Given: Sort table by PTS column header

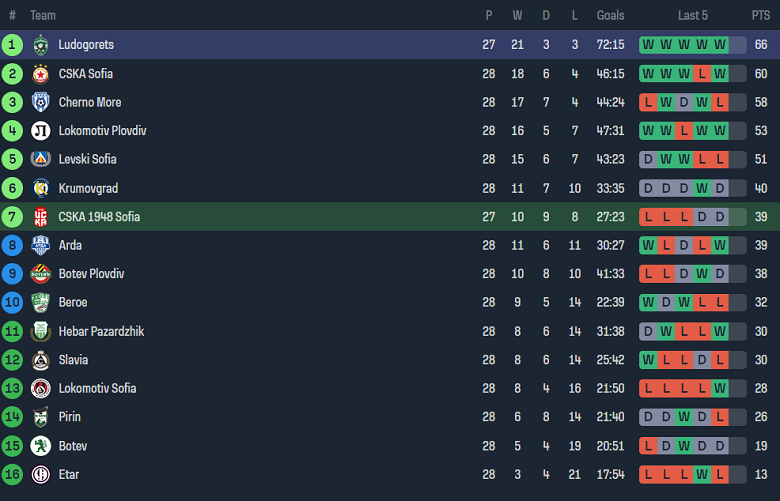Looking at the screenshot, I should (x=761, y=15).
